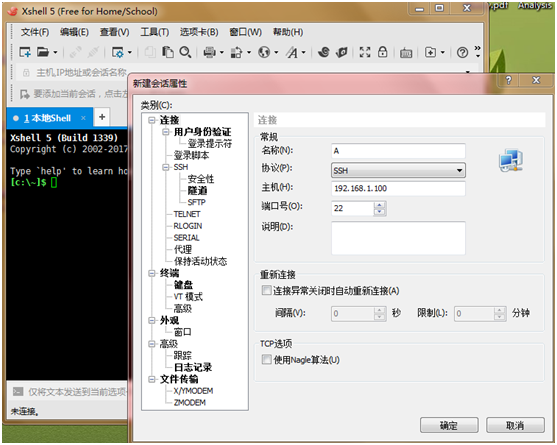Click the 取消 button
Image resolution: width=557 pixels, height=445 pixels.
[x=515, y=425]
